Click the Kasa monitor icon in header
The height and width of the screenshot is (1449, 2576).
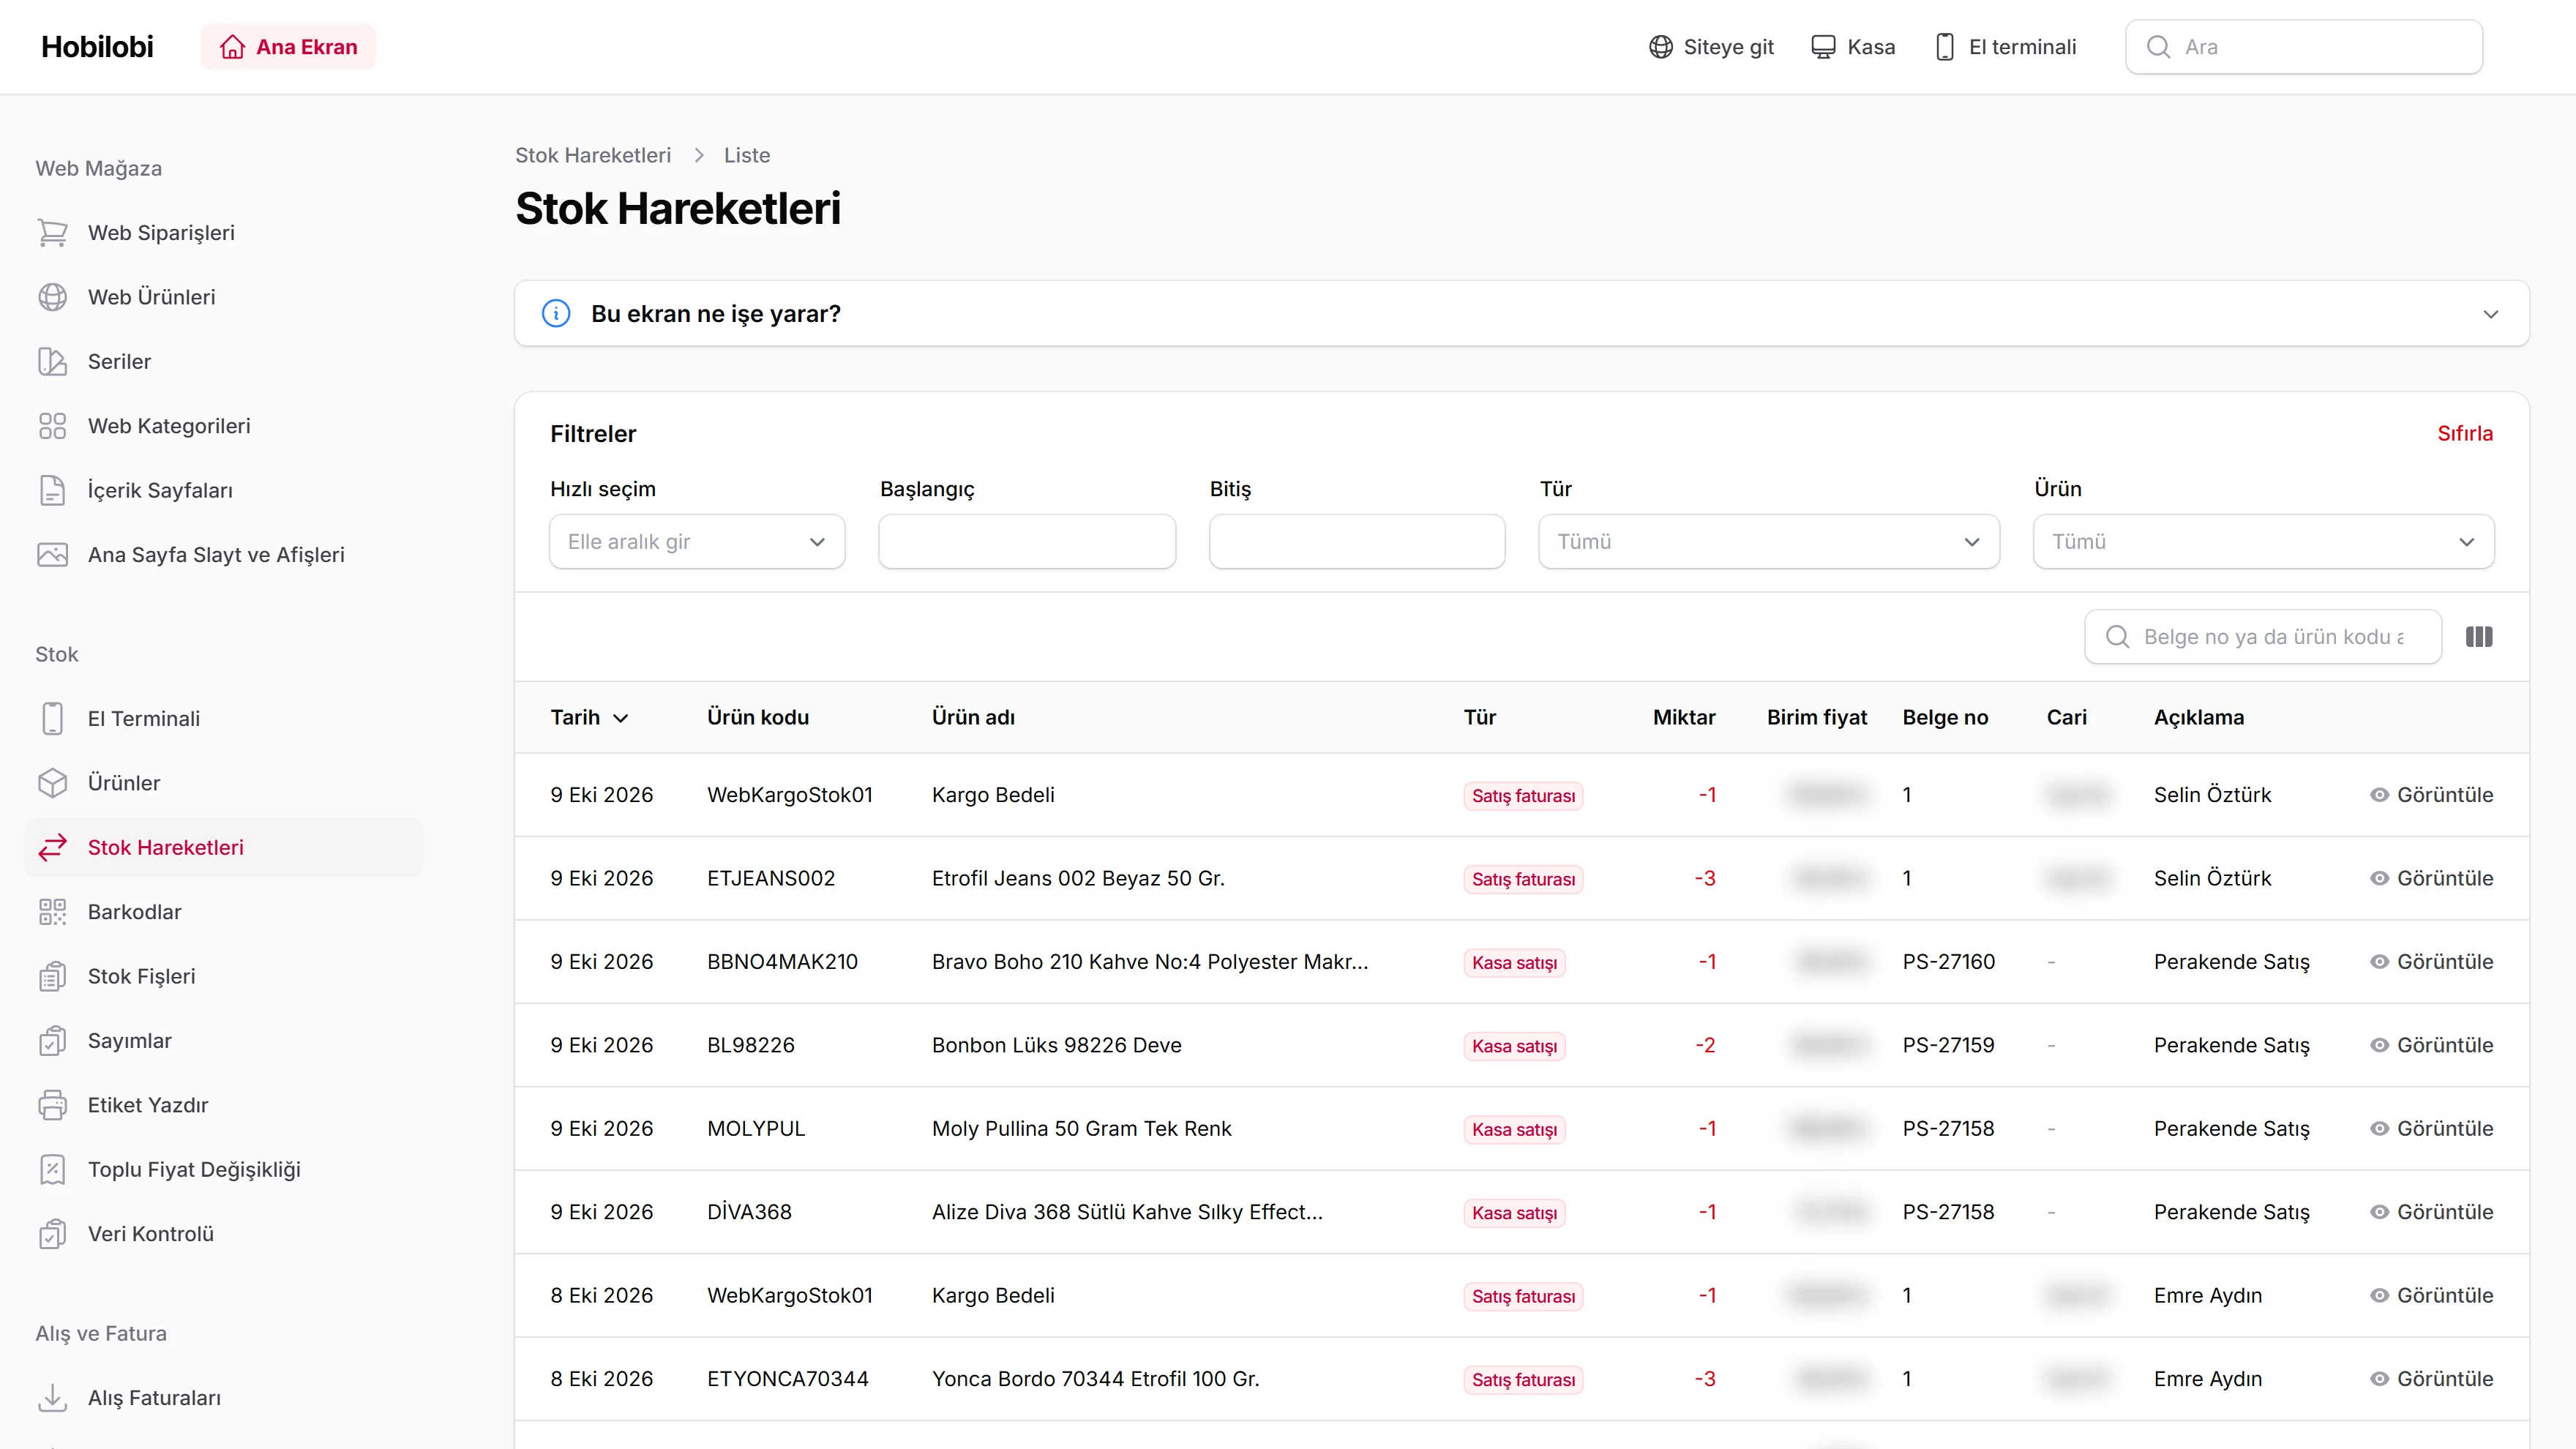(1823, 47)
